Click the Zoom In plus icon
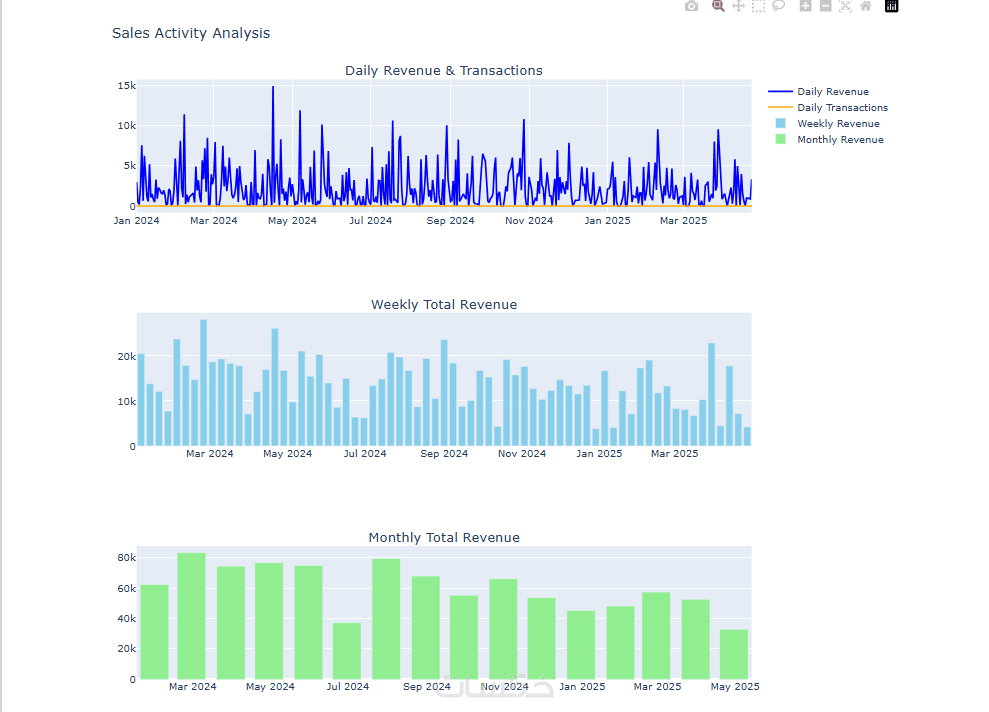989x712 pixels. (x=805, y=6)
